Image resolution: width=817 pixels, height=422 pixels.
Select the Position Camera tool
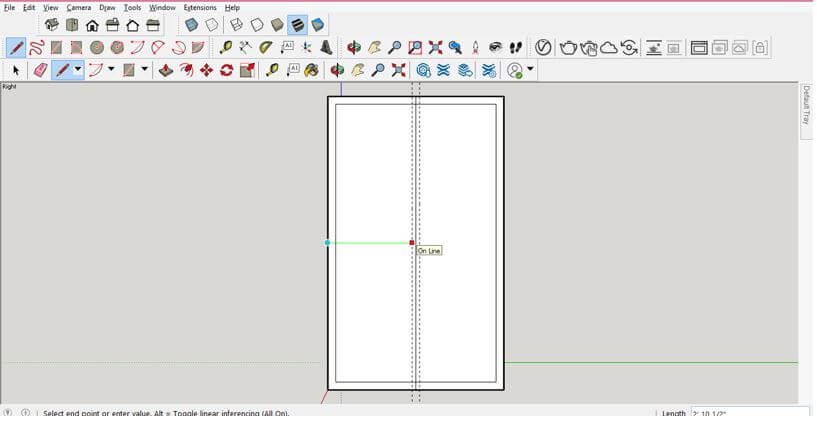(x=475, y=48)
